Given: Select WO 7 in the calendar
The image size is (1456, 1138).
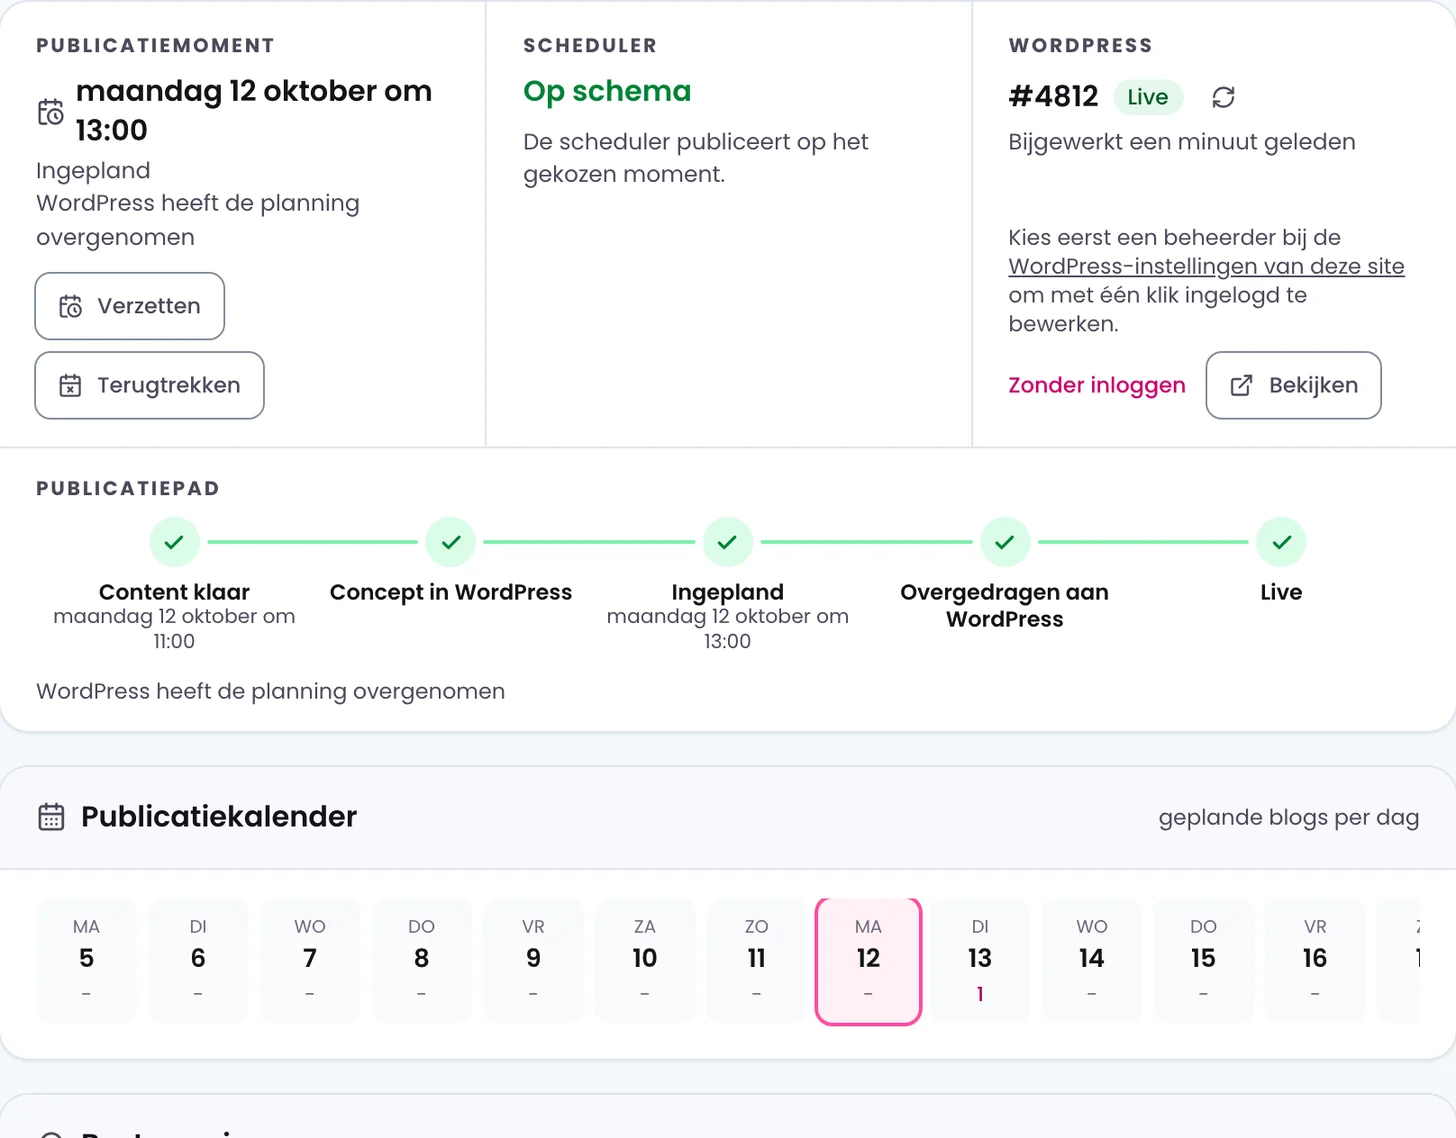Looking at the screenshot, I should click(x=310, y=961).
